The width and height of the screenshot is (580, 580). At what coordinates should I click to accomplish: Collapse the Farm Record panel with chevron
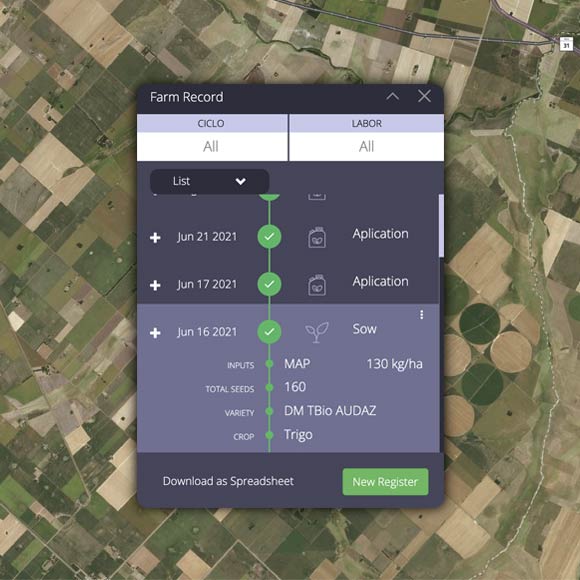392,97
